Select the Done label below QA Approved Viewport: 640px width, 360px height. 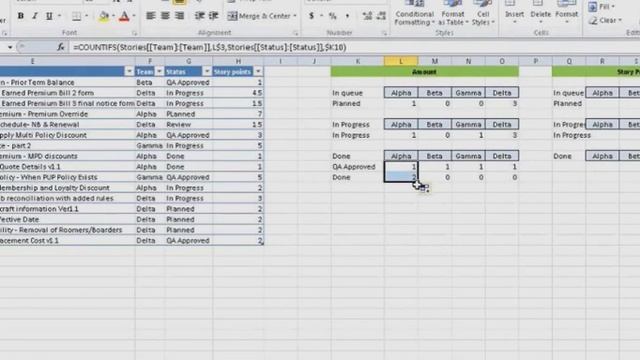point(341,177)
